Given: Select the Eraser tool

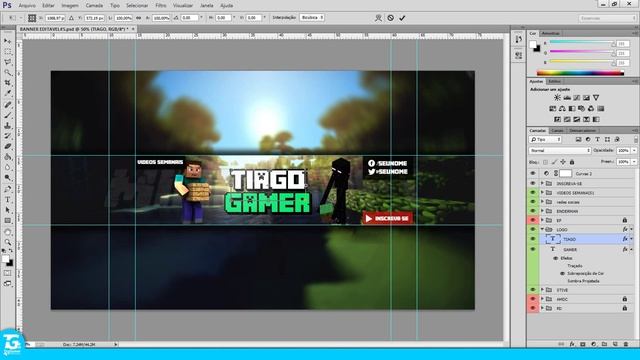Looking at the screenshot, I should (8, 147).
